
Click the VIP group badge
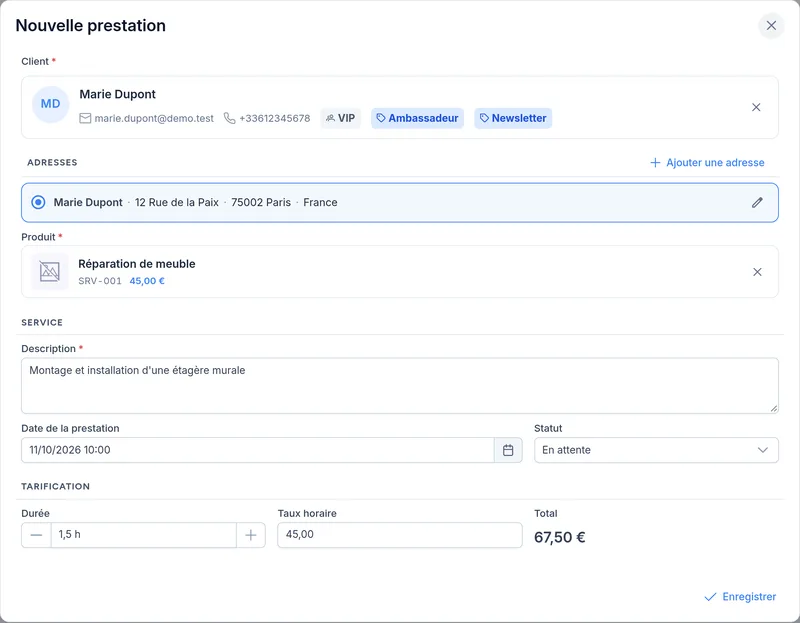(x=341, y=118)
